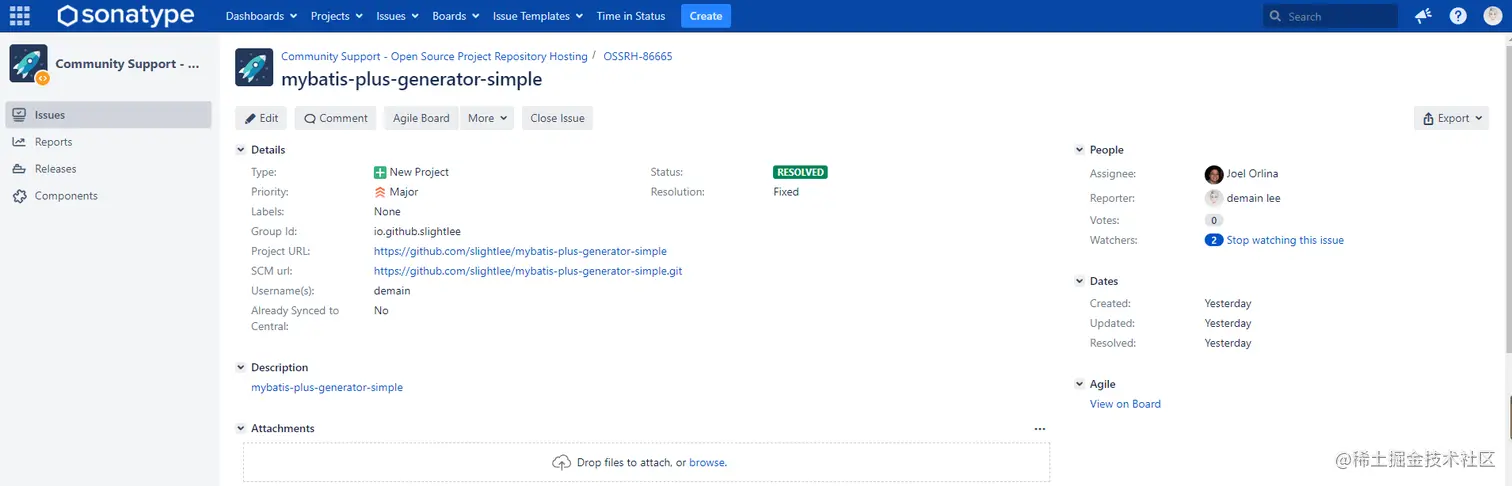The height and width of the screenshot is (486, 1512).
Task: Open the user profile avatar
Action: pos(1492,16)
